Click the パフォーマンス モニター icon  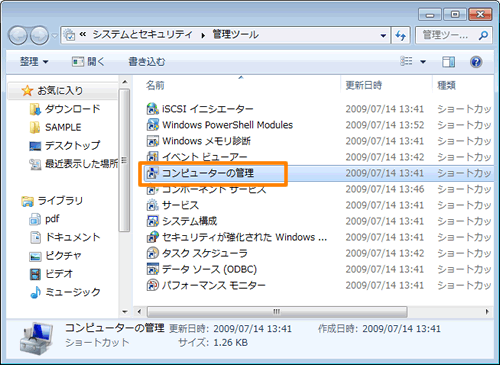[152, 285]
